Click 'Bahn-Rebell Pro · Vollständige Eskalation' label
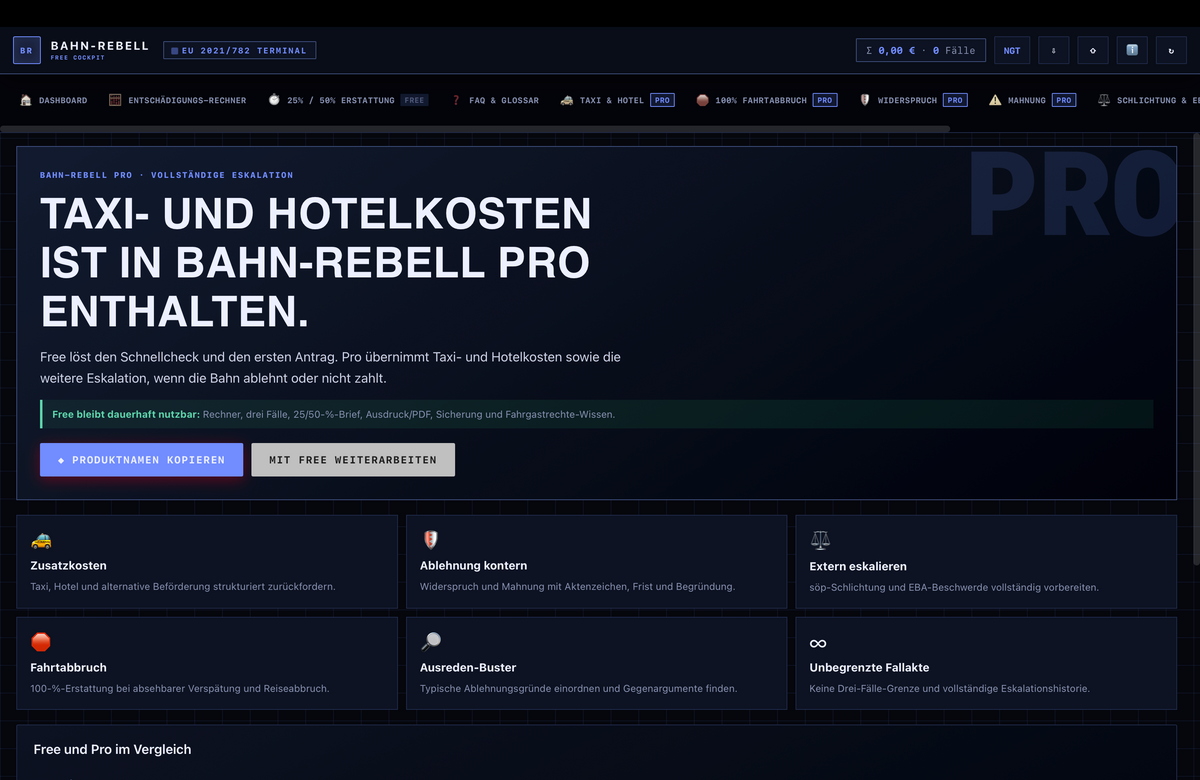This screenshot has width=1200, height=780. point(167,175)
